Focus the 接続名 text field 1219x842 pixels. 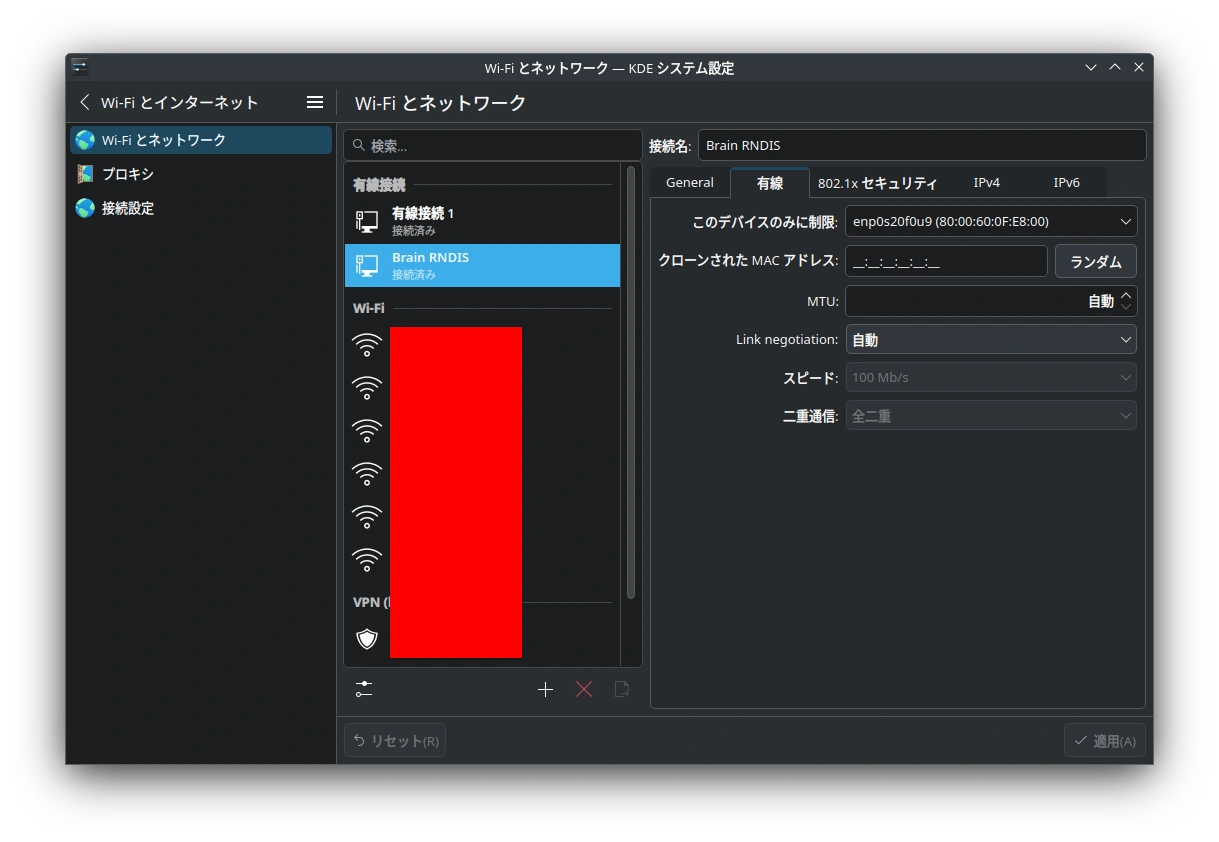point(922,145)
